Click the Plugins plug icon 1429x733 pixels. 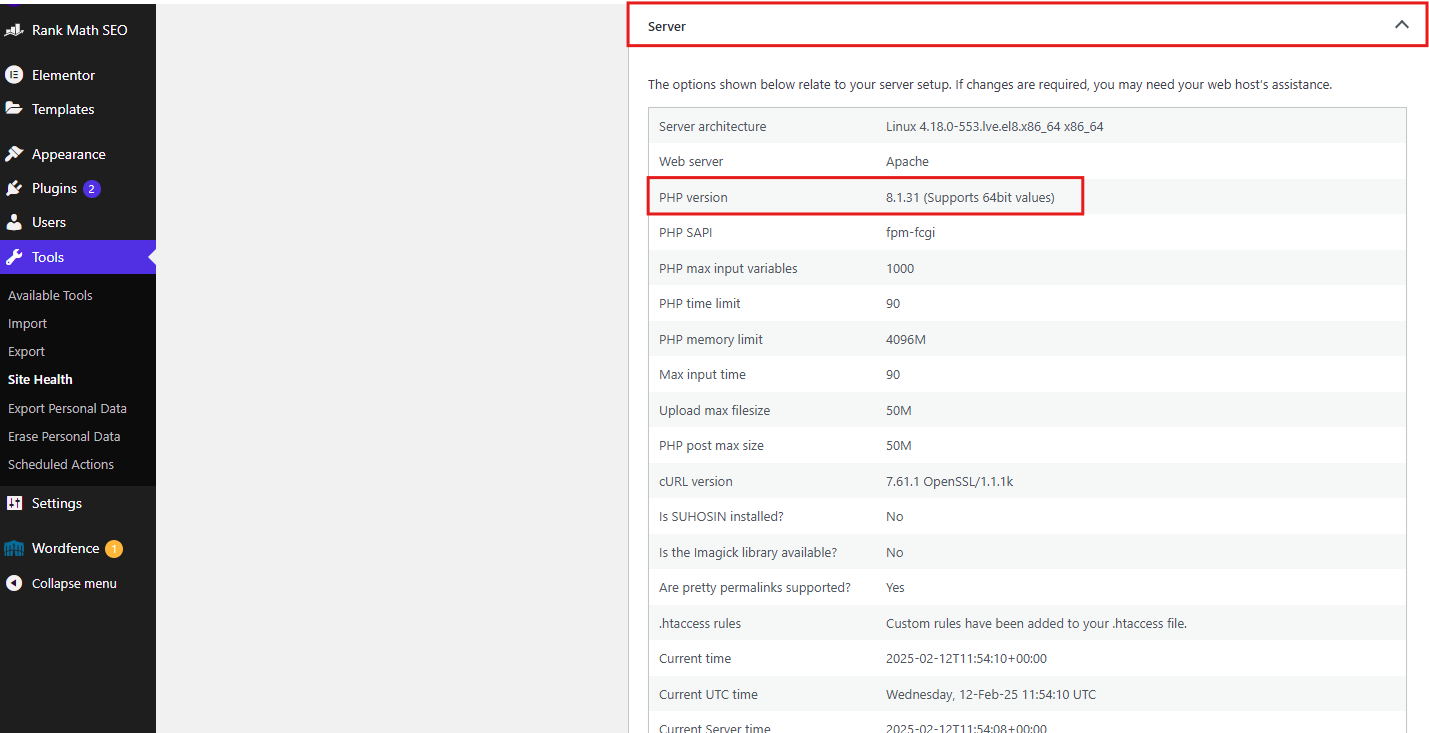(14, 188)
